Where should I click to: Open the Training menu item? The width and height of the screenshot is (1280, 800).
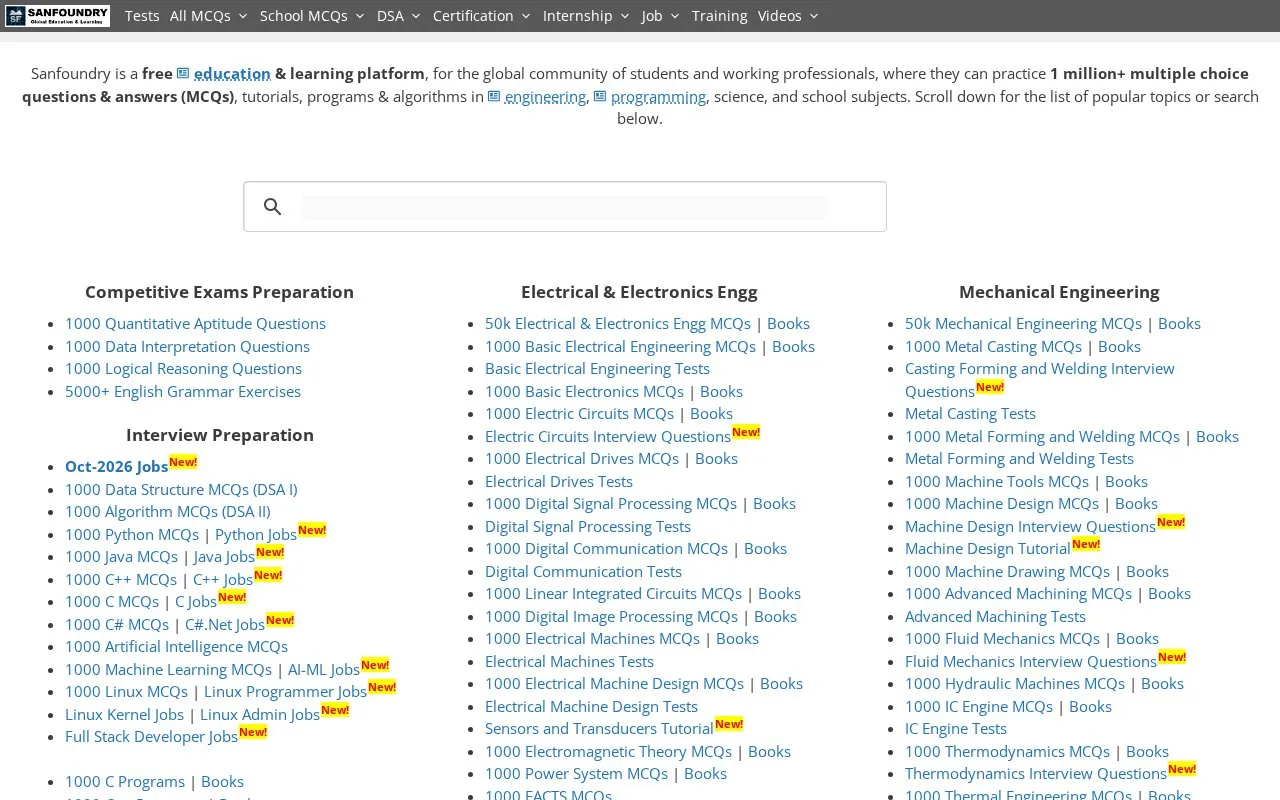[719, 16]
